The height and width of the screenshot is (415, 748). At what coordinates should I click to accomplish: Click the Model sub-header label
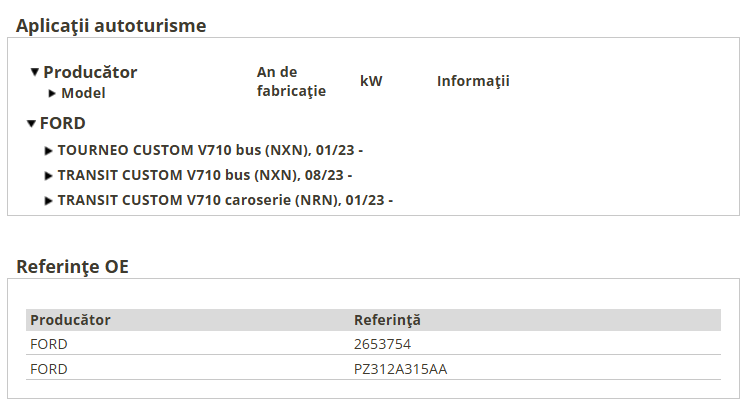pos(83,93)
